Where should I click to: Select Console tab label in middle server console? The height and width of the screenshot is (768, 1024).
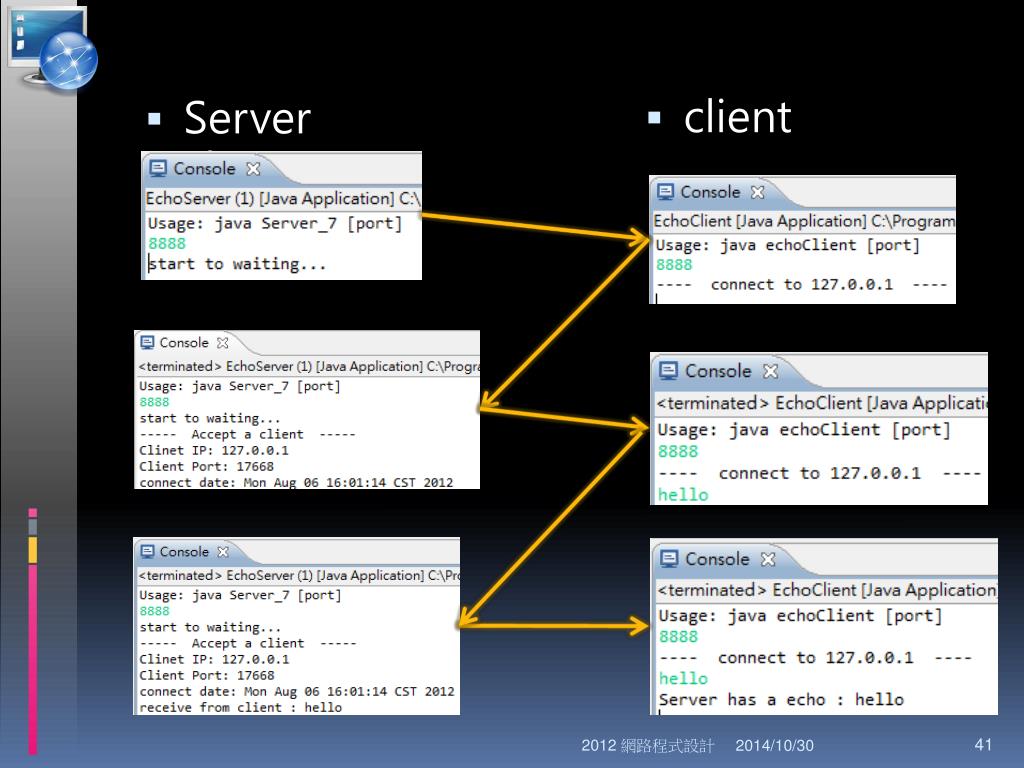[x=184, y=342]
